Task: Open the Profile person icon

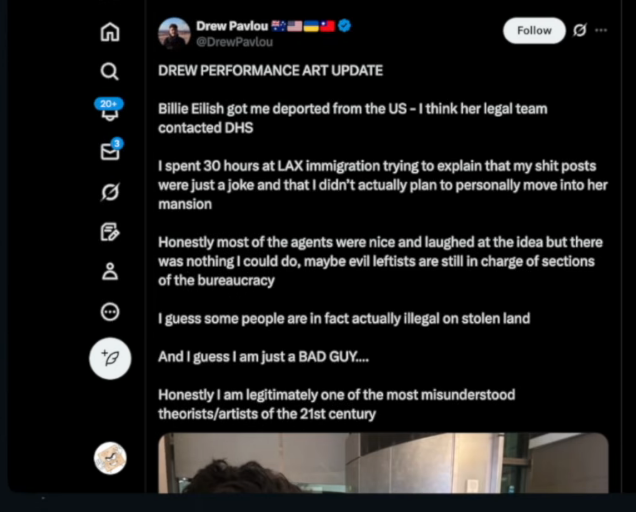Action: coord(110,271)
